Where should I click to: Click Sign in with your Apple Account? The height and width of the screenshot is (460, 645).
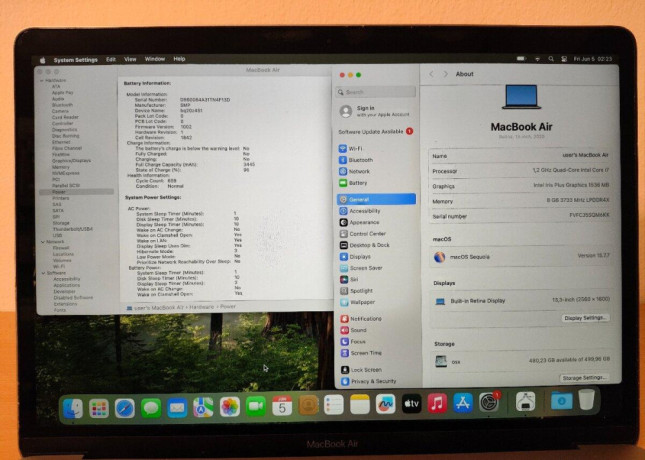(375, 111)
